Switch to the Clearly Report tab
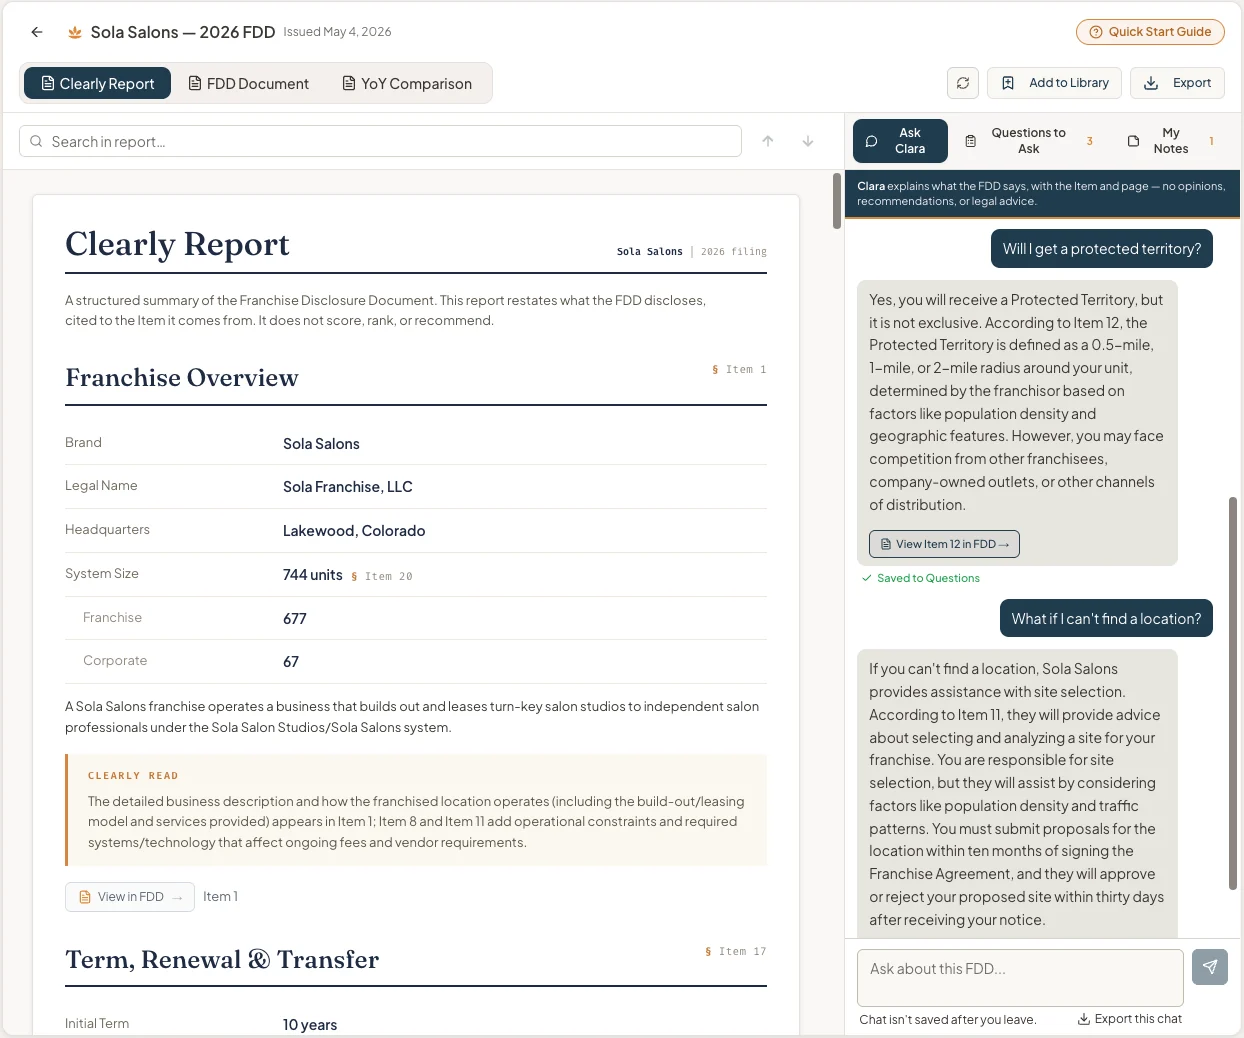This screenshot has width=1244, height=1038. [98, 83]
